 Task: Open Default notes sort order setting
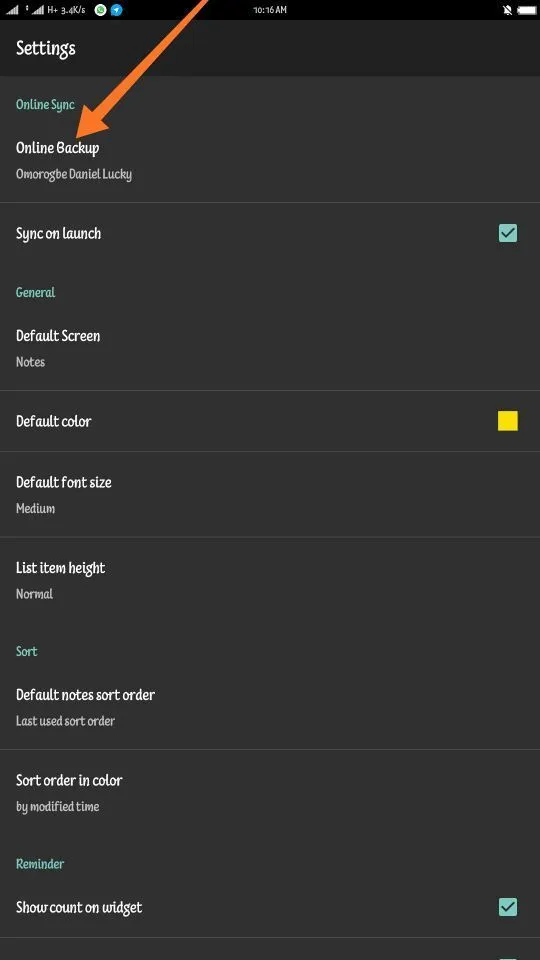point(270,707)
